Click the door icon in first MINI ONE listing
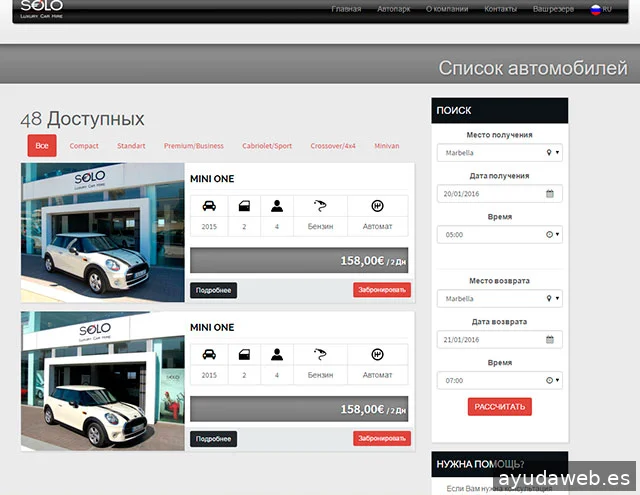This screenshot has height=495, width=640. click(x=243, y=206)
